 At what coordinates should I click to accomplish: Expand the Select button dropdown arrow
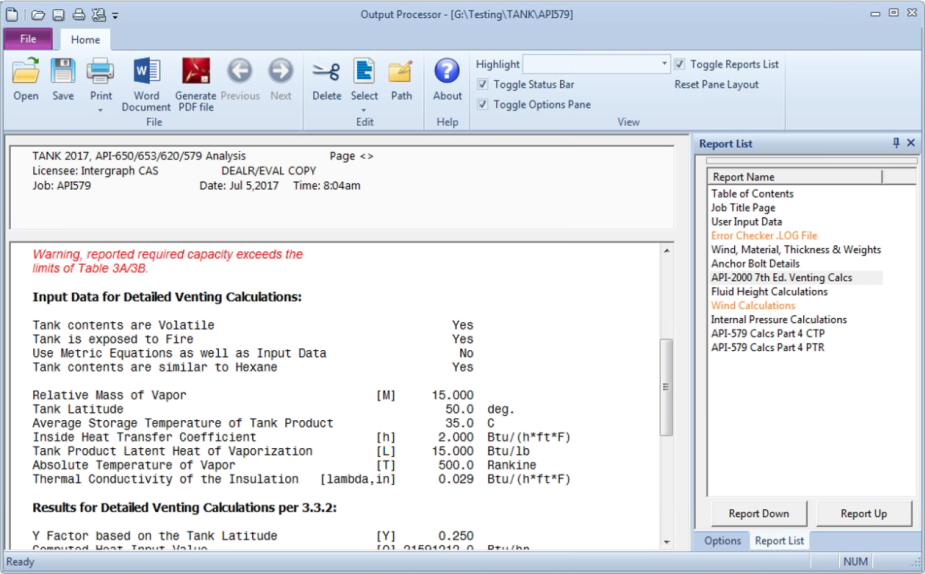364,110
